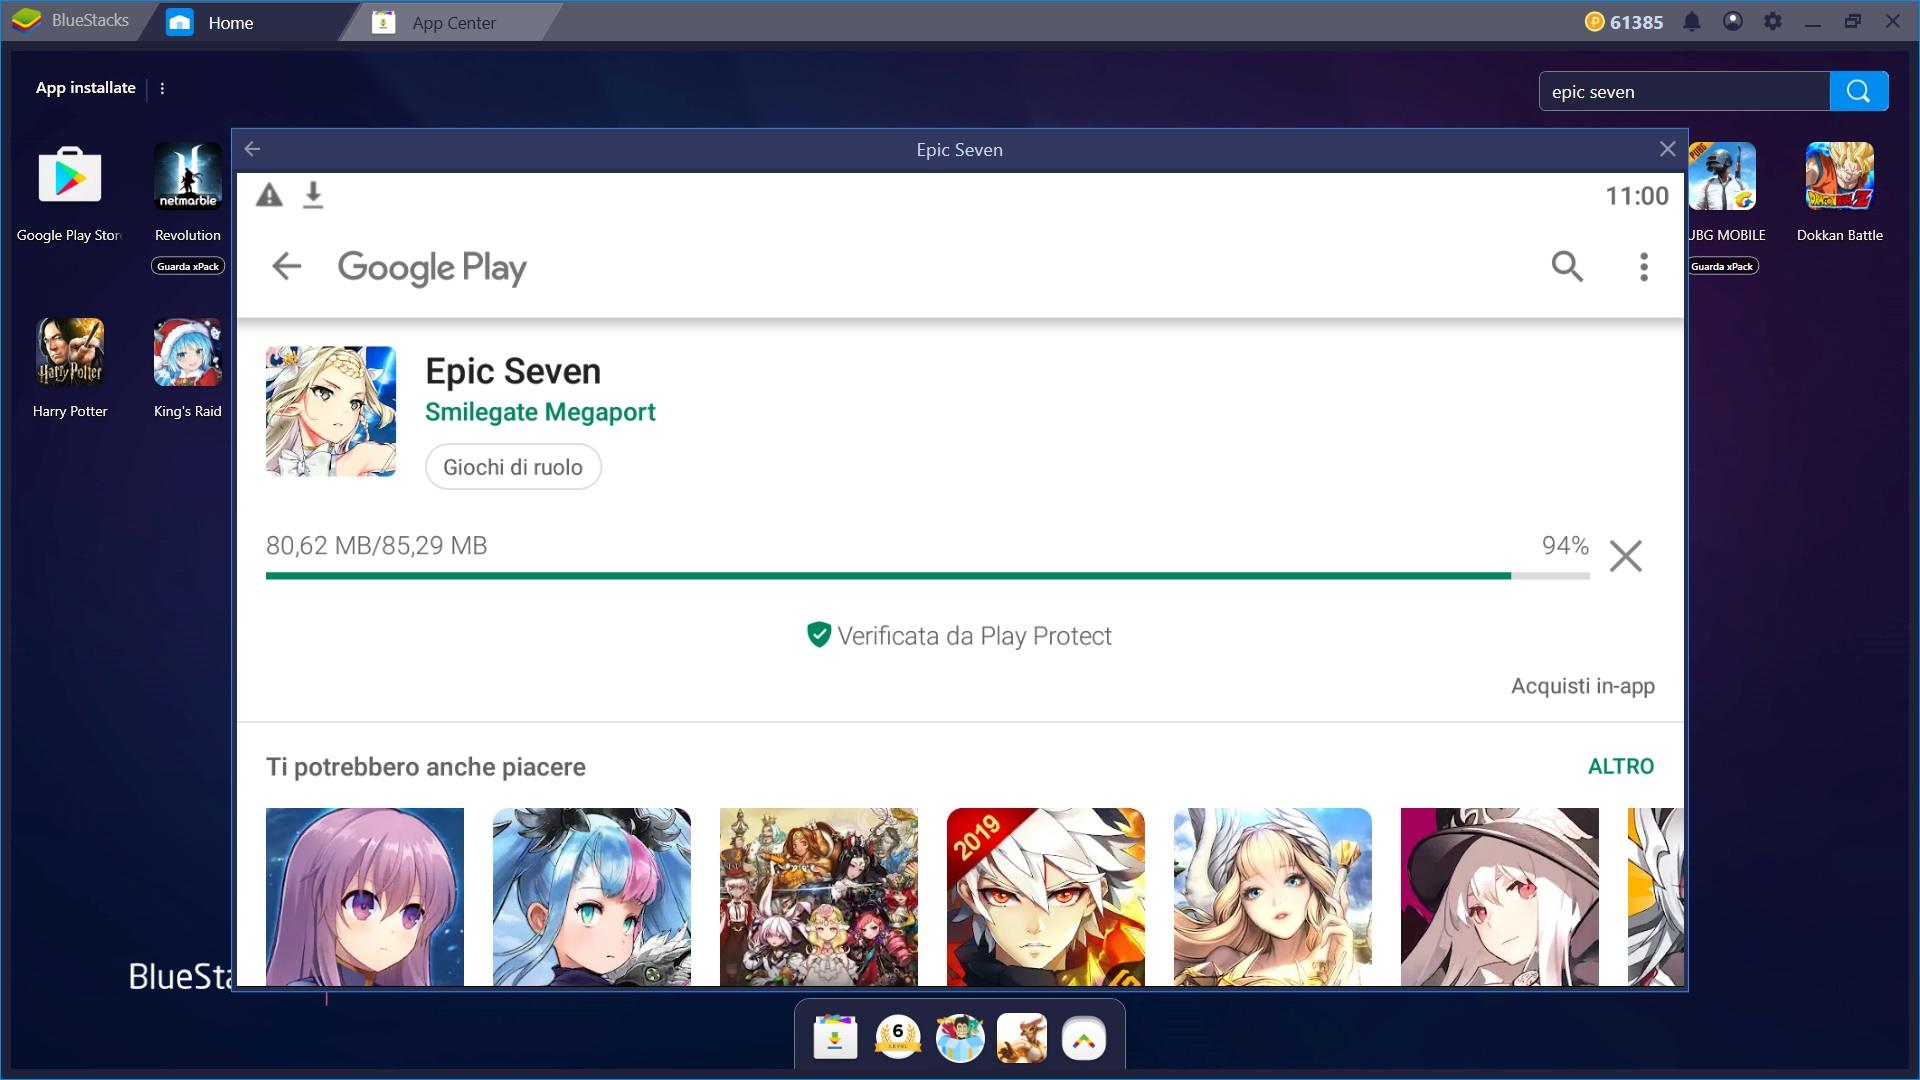Open BlueStacks notifications bell

(x=1692, y=21)
